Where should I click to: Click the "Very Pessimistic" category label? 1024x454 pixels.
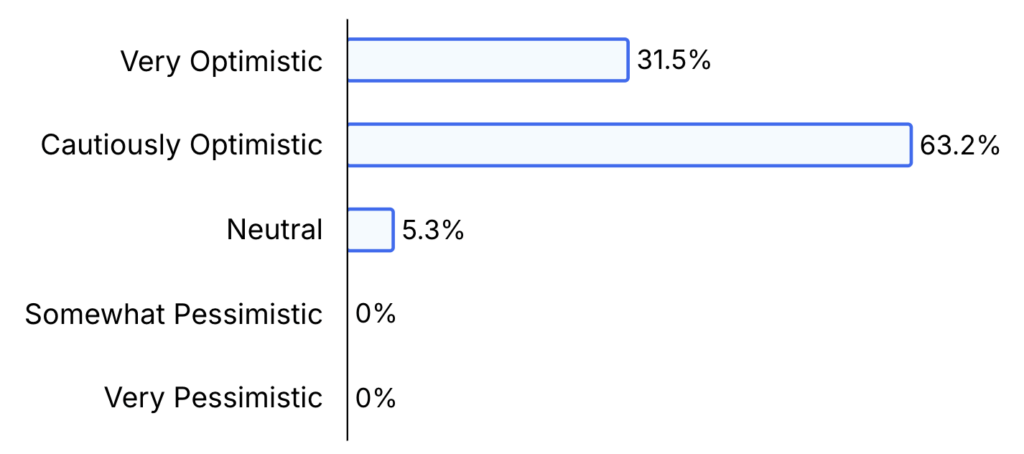point(213,398)
